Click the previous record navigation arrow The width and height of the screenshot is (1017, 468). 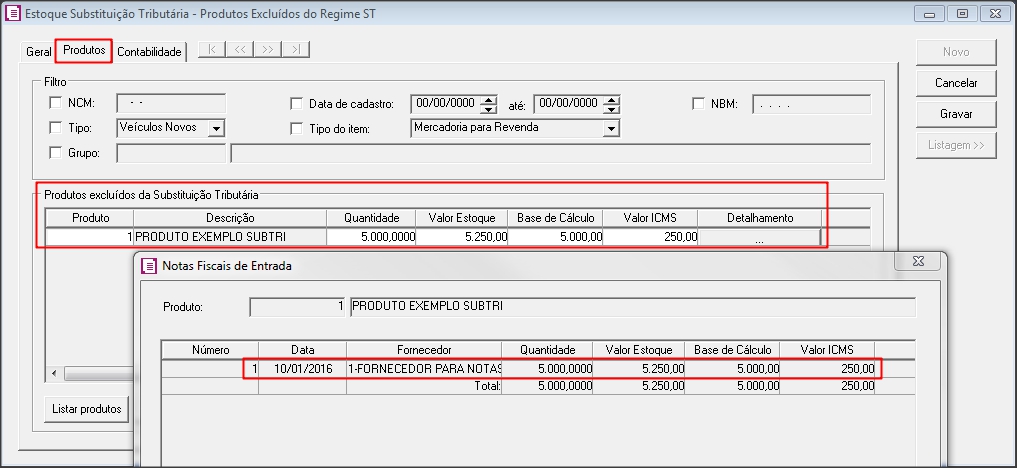pos(241,49)
